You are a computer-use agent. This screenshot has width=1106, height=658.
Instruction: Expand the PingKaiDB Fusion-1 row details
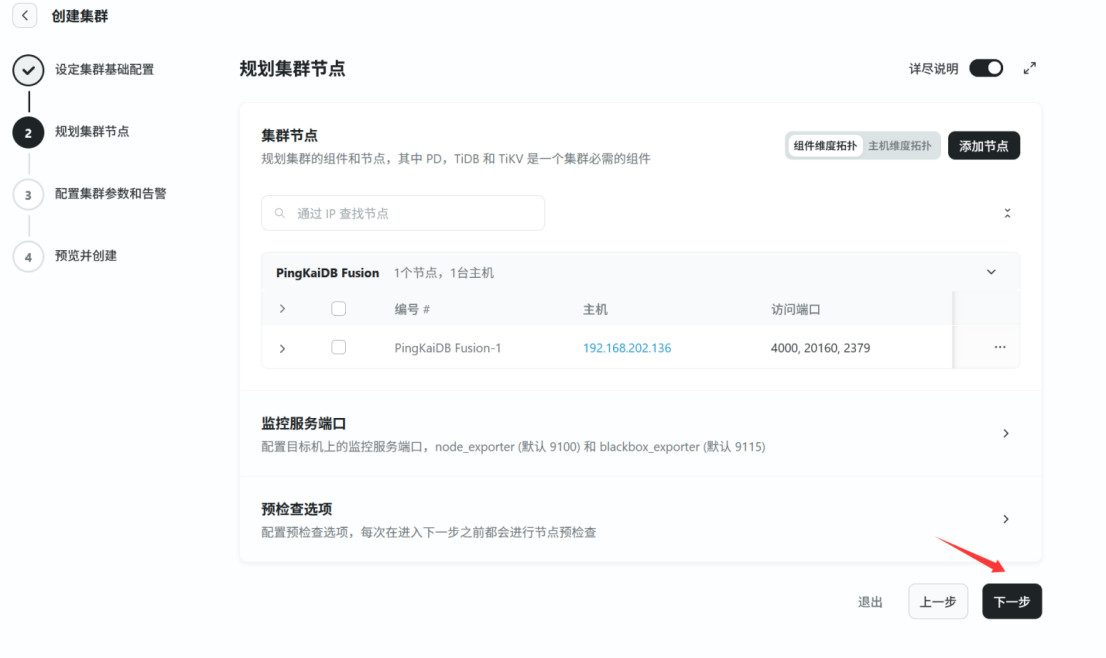(282, 348)
